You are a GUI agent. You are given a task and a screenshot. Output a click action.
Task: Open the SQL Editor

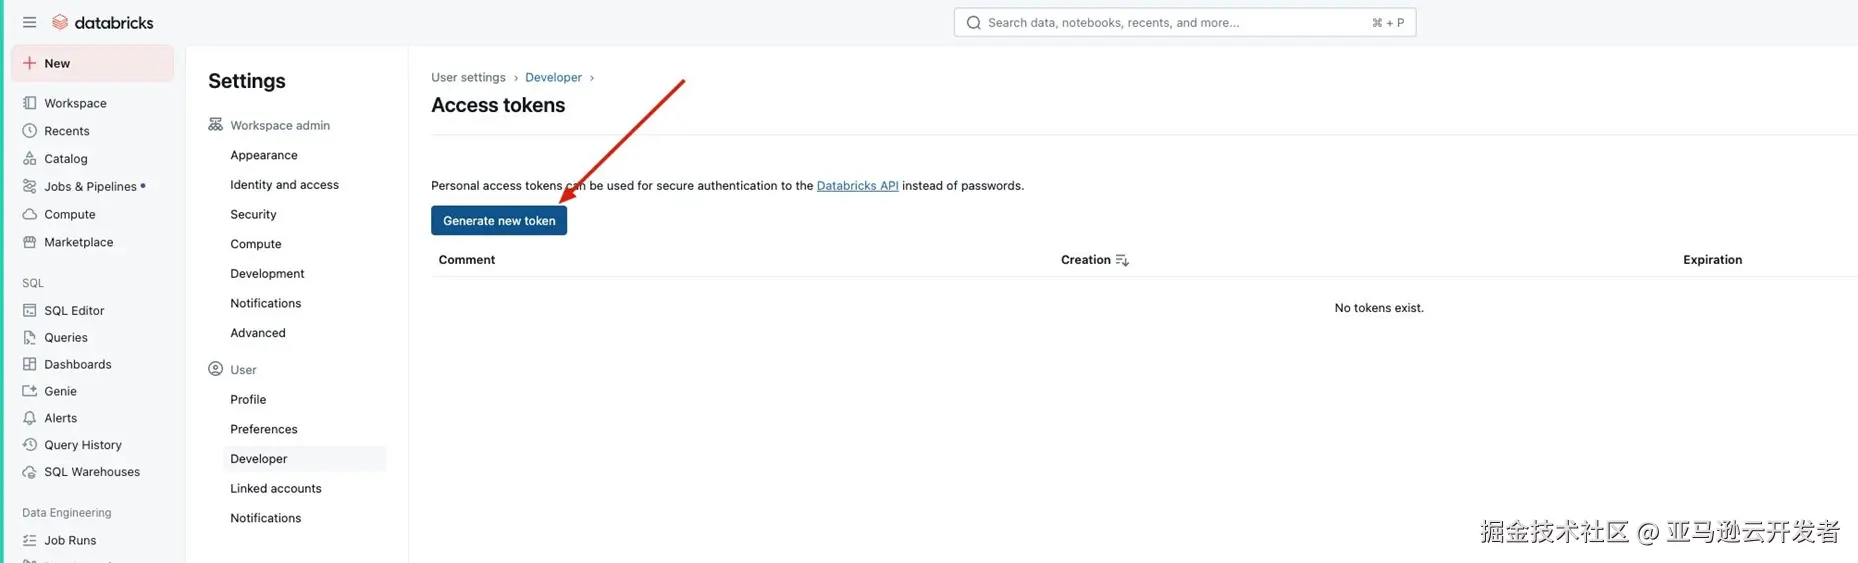click(x=74, y=310)
